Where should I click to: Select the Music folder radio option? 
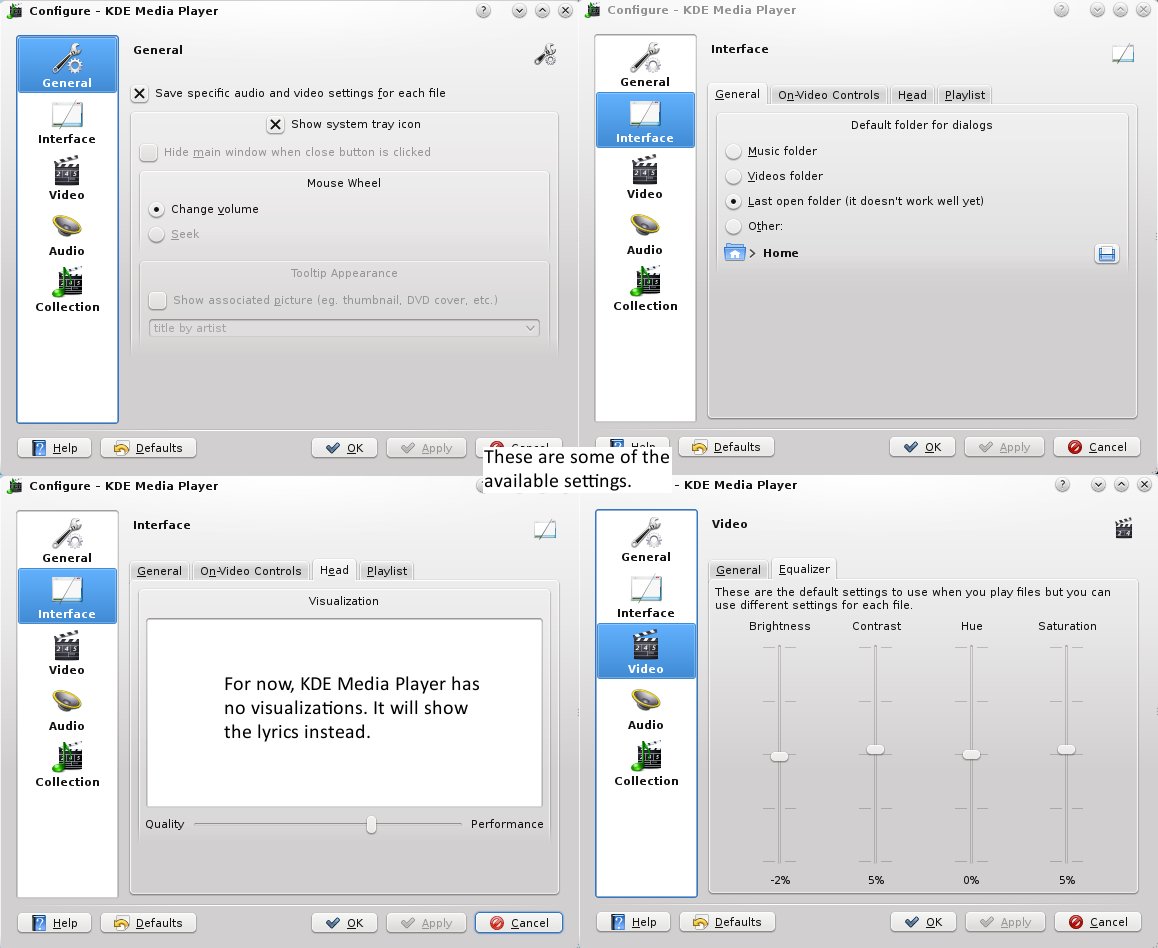coord(731,152)
